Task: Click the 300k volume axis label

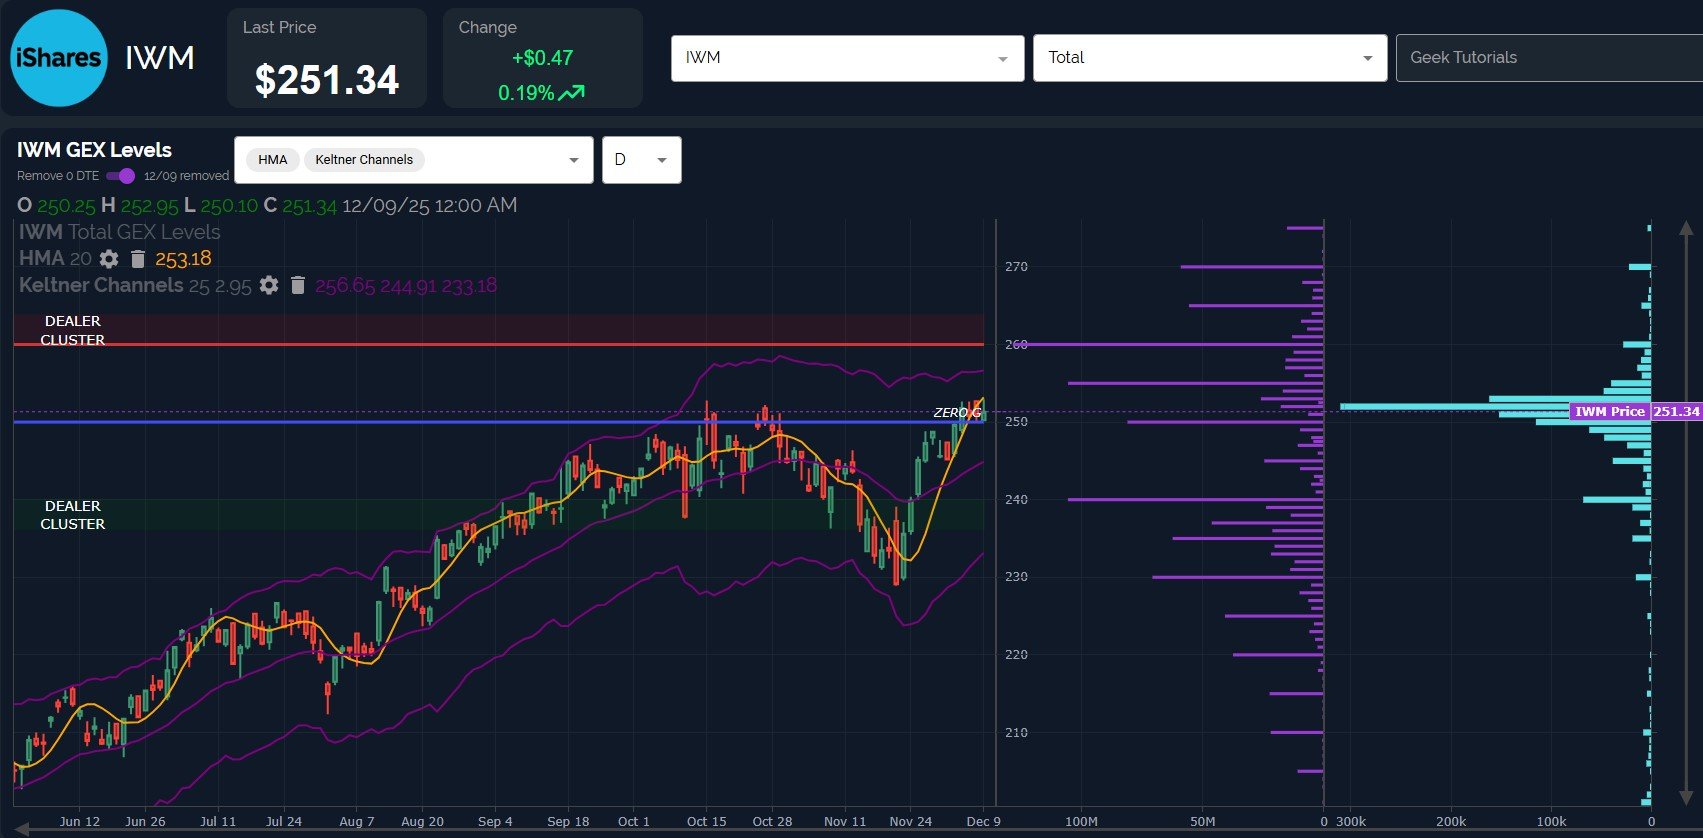Action: 1350,821
